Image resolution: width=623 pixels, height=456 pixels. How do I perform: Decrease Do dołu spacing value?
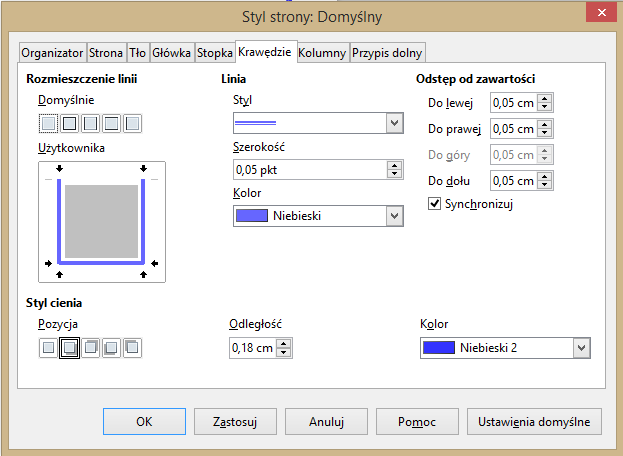pos(545,185)
